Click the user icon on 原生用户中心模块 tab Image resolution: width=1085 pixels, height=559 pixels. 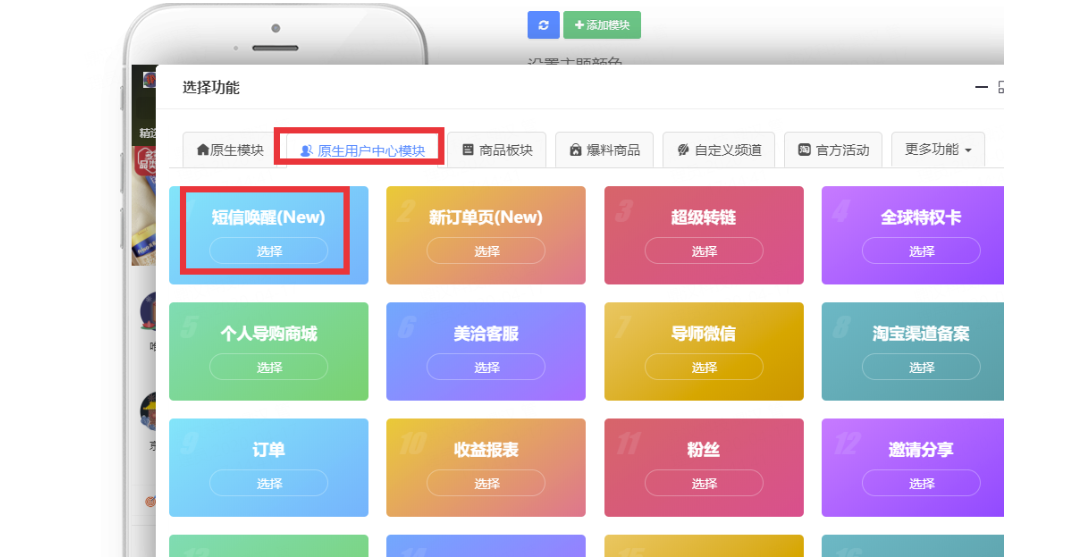[306, 150]
